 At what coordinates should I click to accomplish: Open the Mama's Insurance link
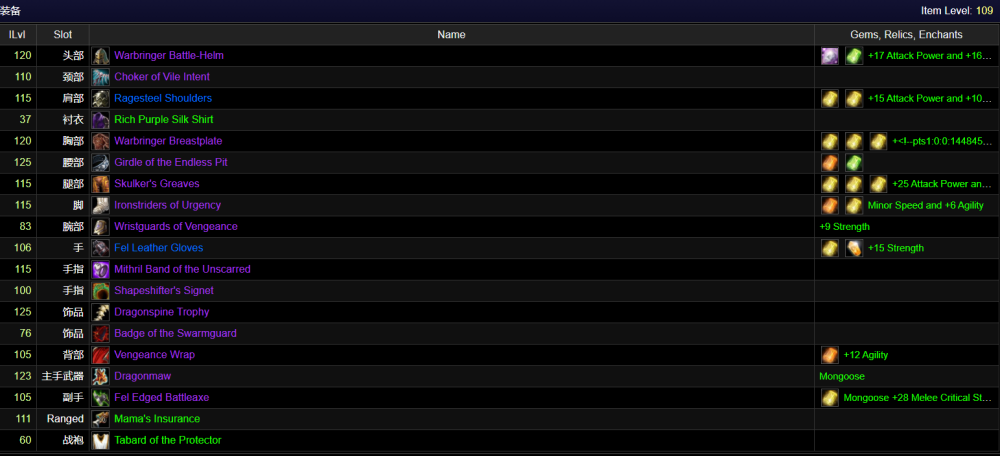[x=157, y=419]
